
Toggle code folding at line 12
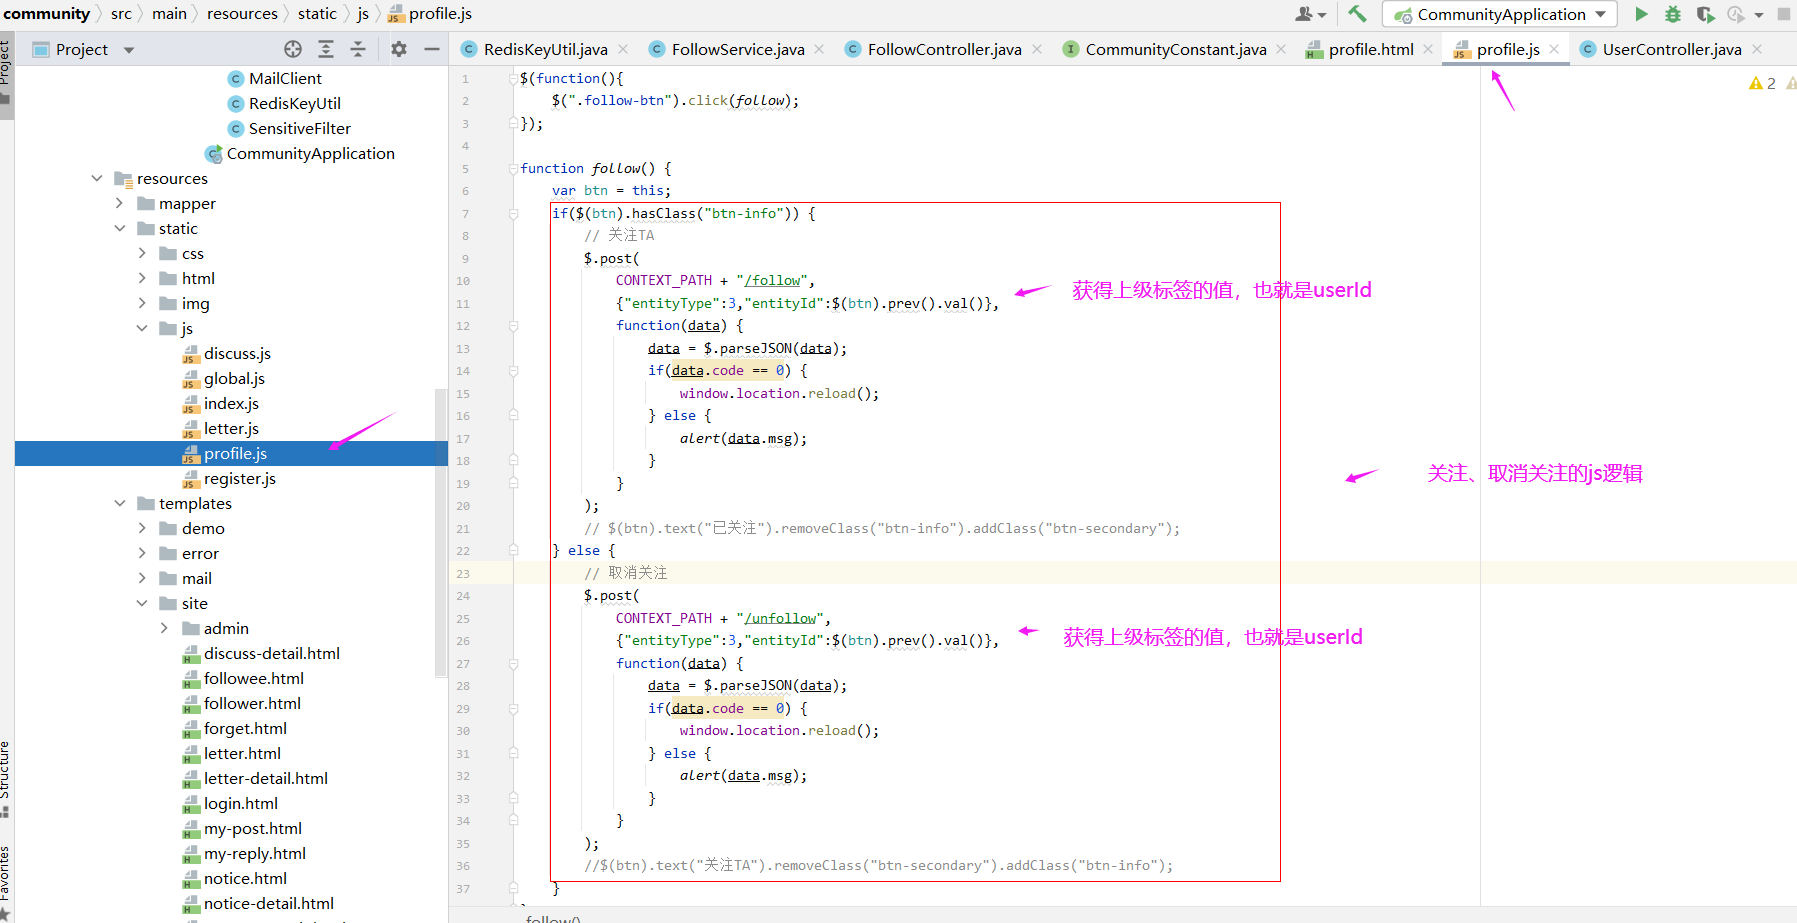[x=513, y=326]
